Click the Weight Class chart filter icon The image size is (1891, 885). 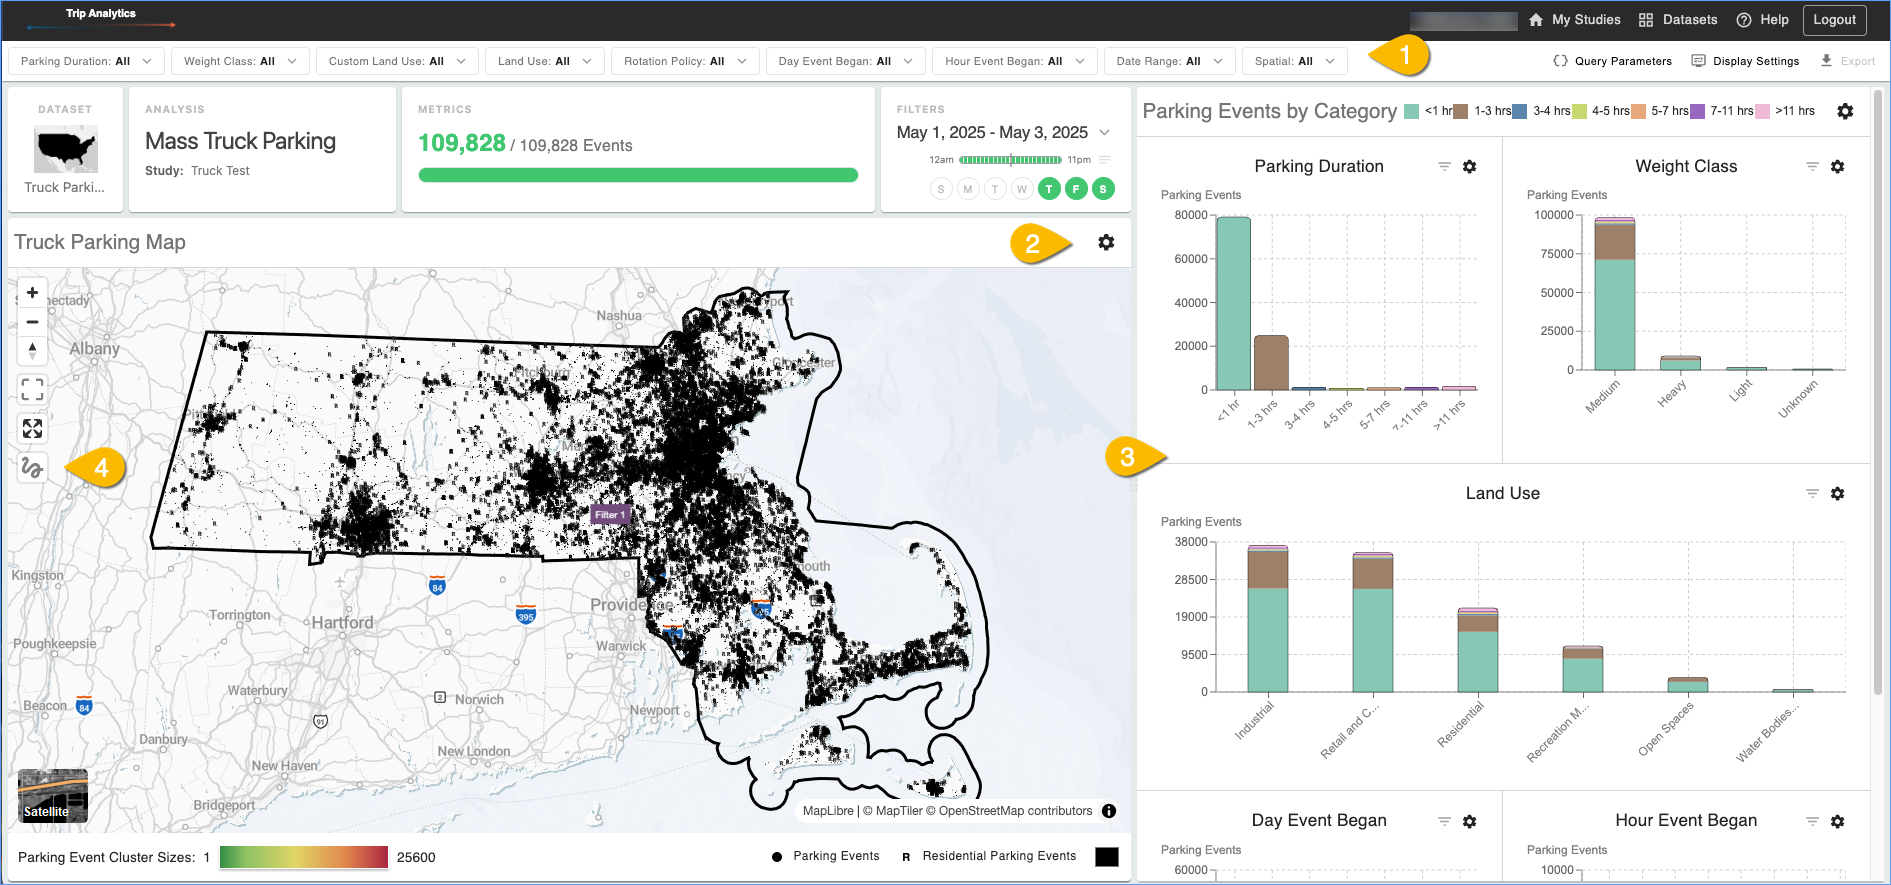1812,167
